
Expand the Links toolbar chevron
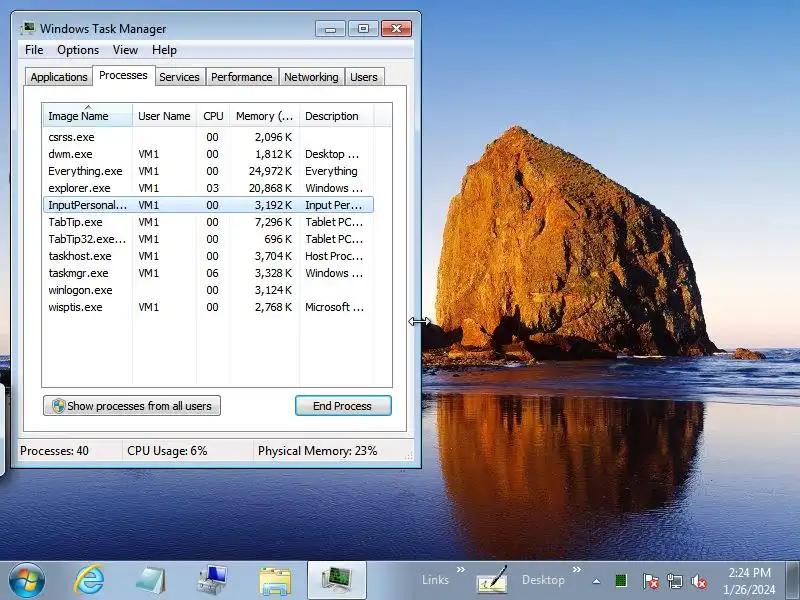[x=461, y=569]
